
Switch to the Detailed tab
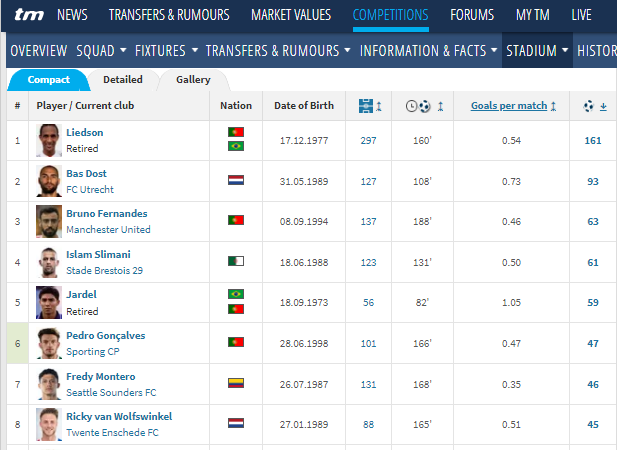(123, 80)
